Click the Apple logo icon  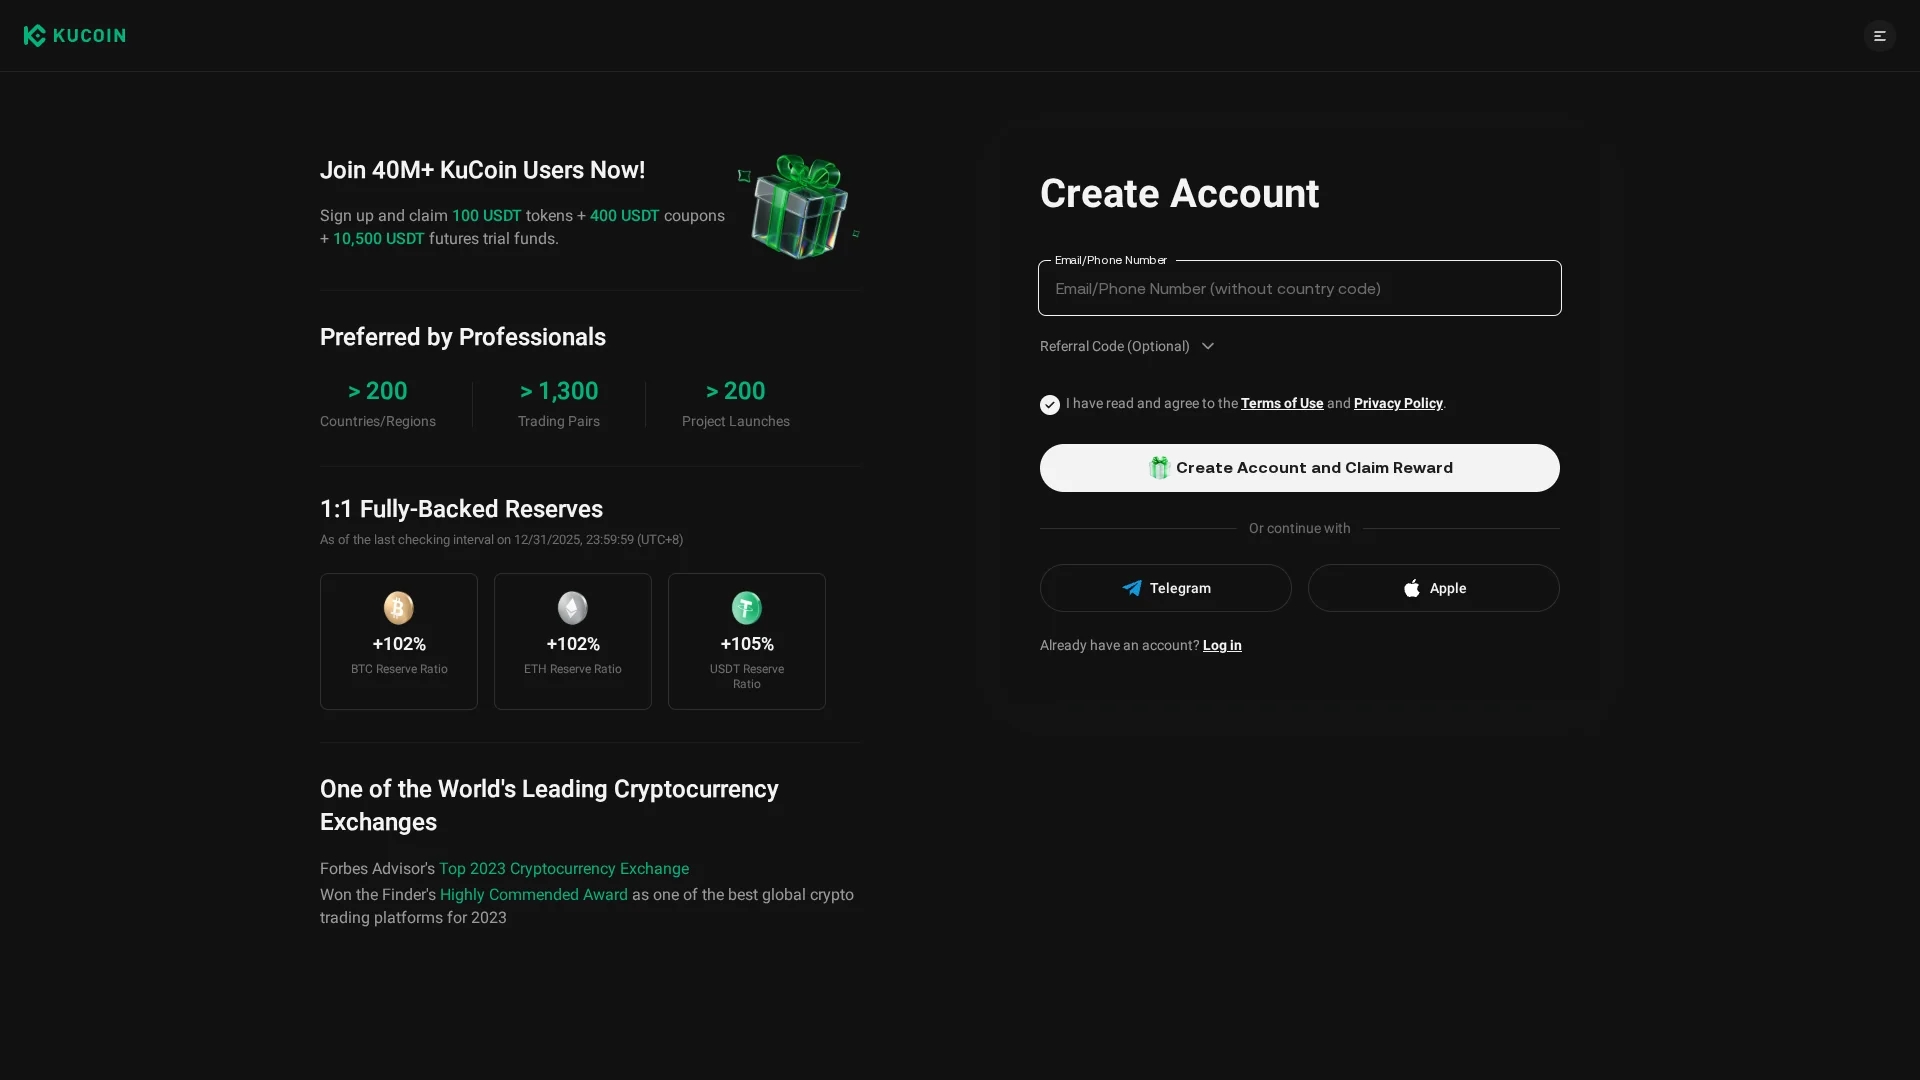tap(1411, 588)
